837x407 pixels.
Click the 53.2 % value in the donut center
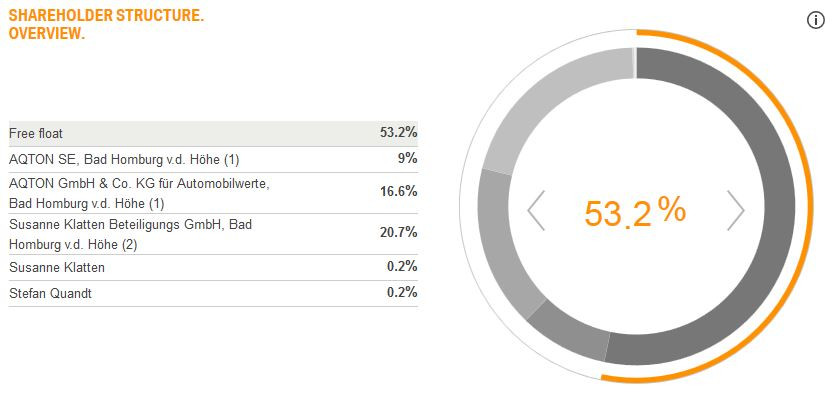(x=635, y=211)
